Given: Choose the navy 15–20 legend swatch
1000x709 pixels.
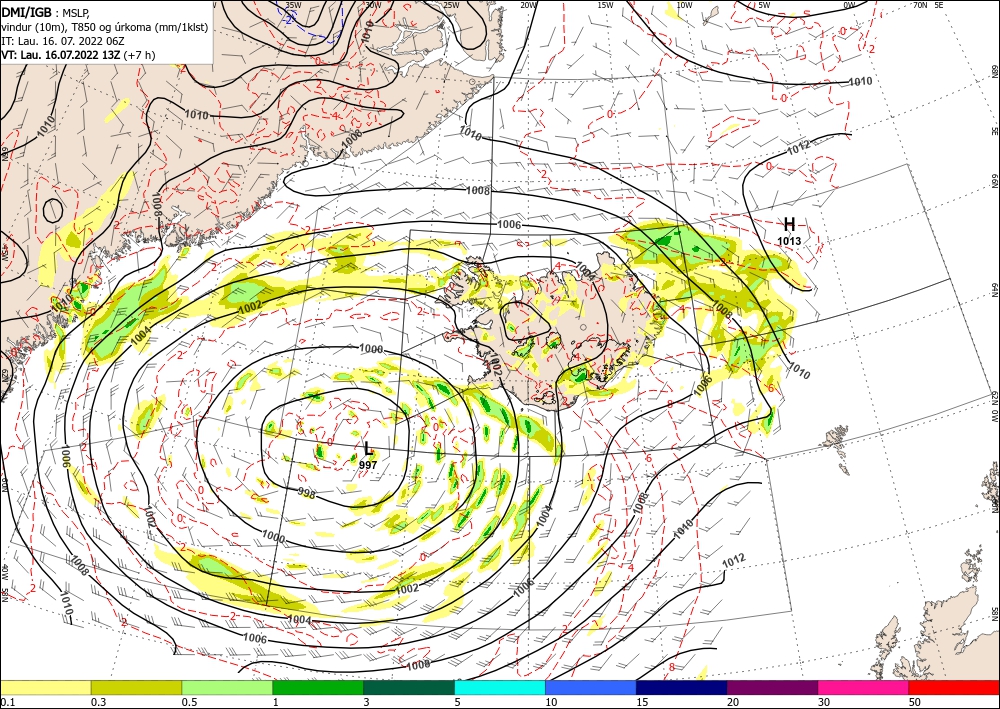Looking at the screenshot, I should click(x=682, y=687).
